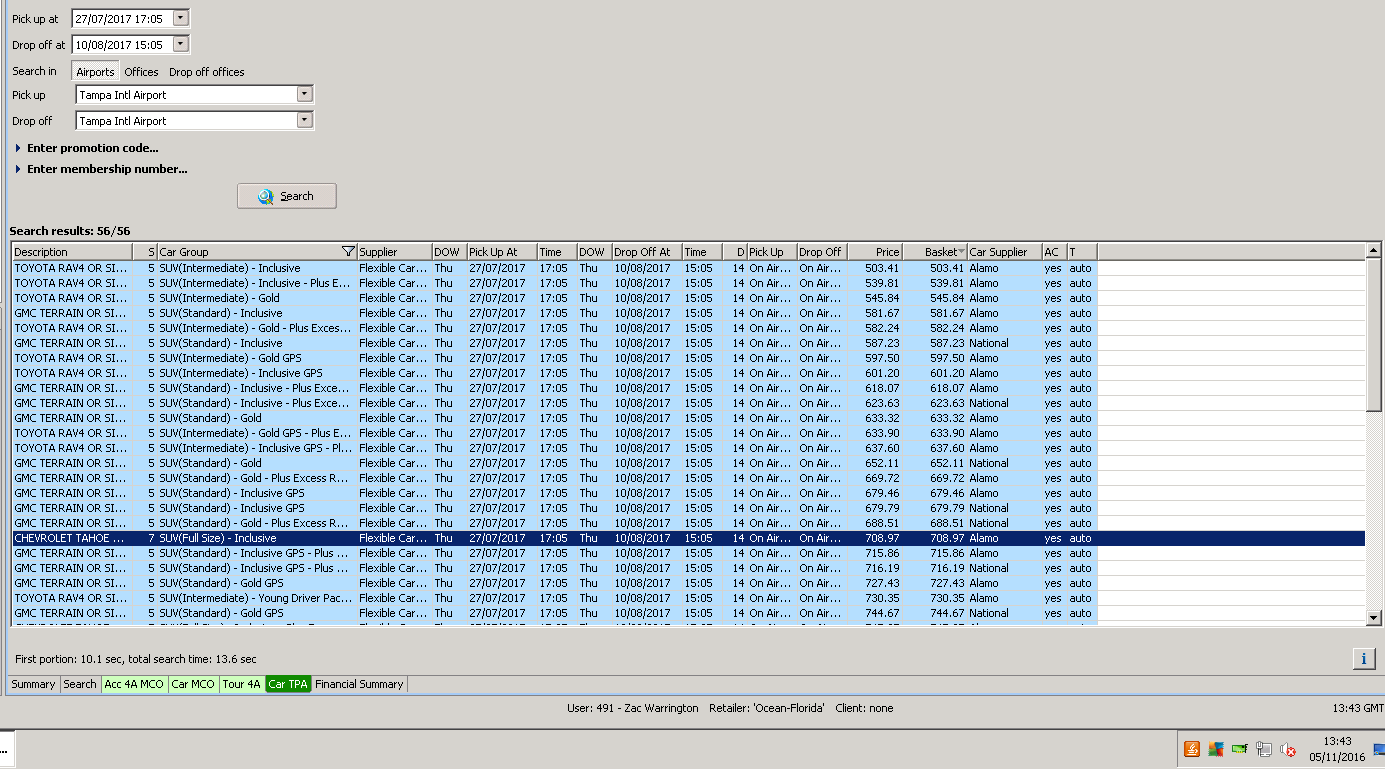Select the Drop off offices search option
The image size is (1385, 769).
207,72
